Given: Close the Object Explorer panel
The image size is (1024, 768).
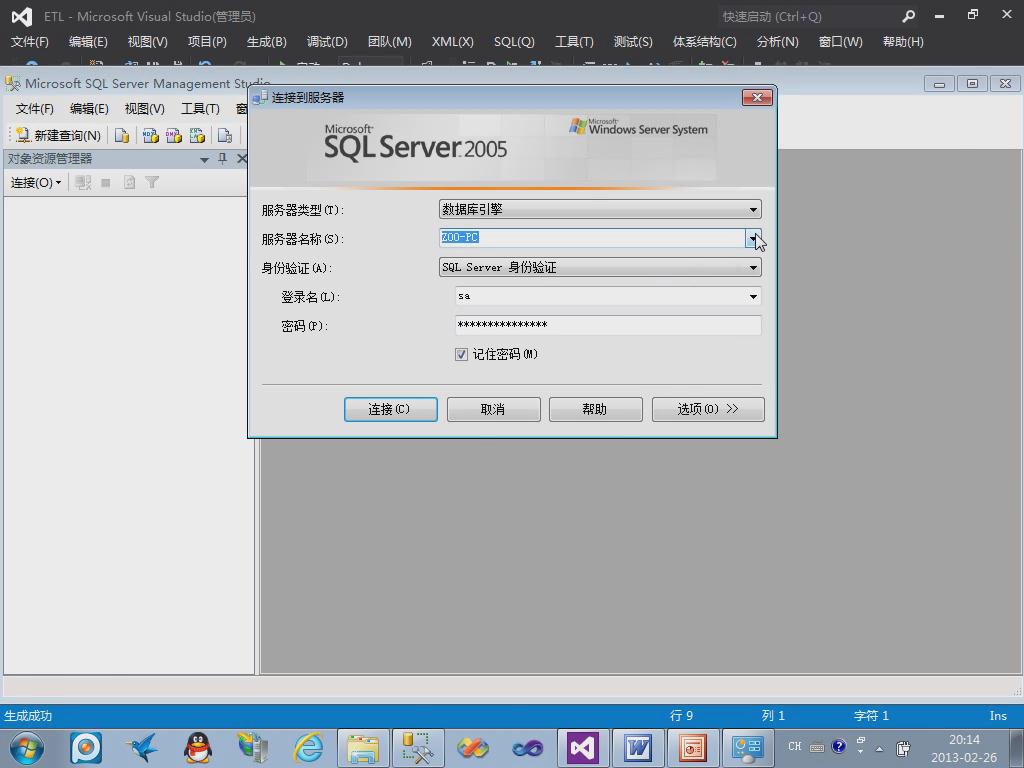Looking at the screenshot, I should (242, 159).
